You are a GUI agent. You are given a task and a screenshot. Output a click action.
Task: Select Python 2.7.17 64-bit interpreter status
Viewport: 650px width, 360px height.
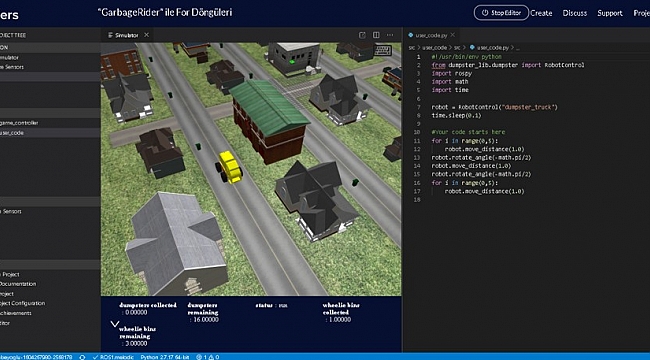pos(165,357)
